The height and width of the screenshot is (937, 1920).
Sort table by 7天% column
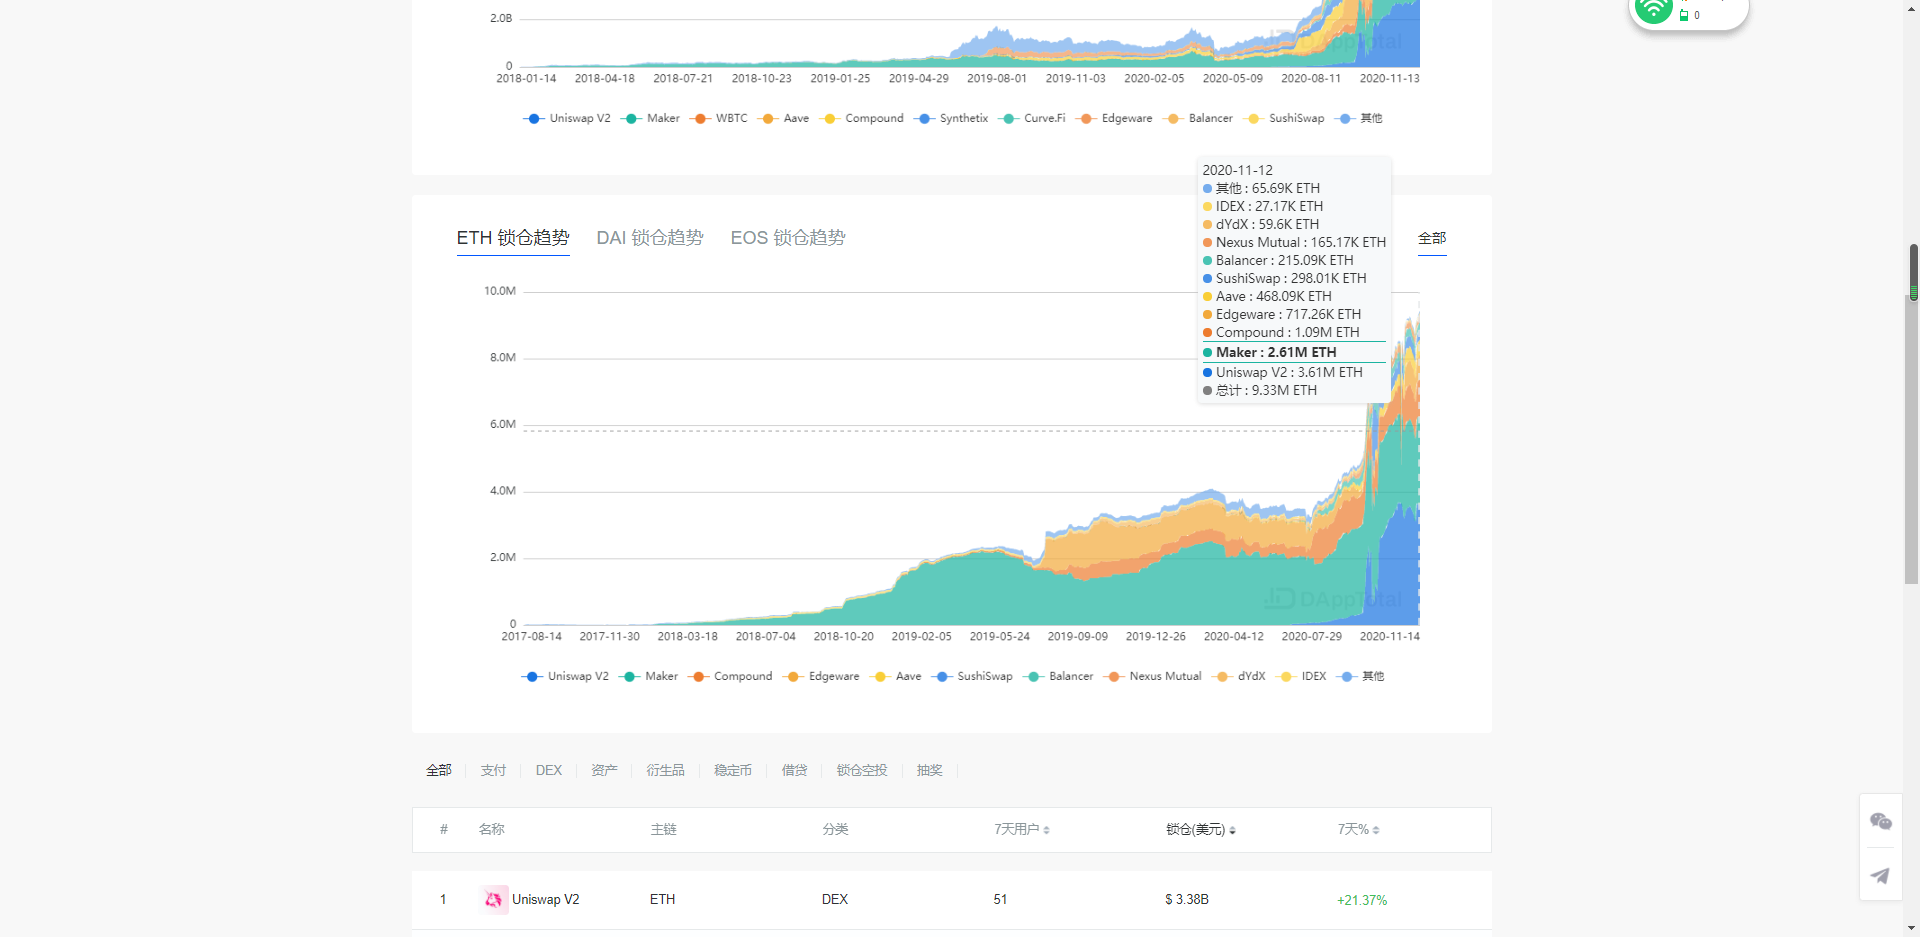(1359, 829)
